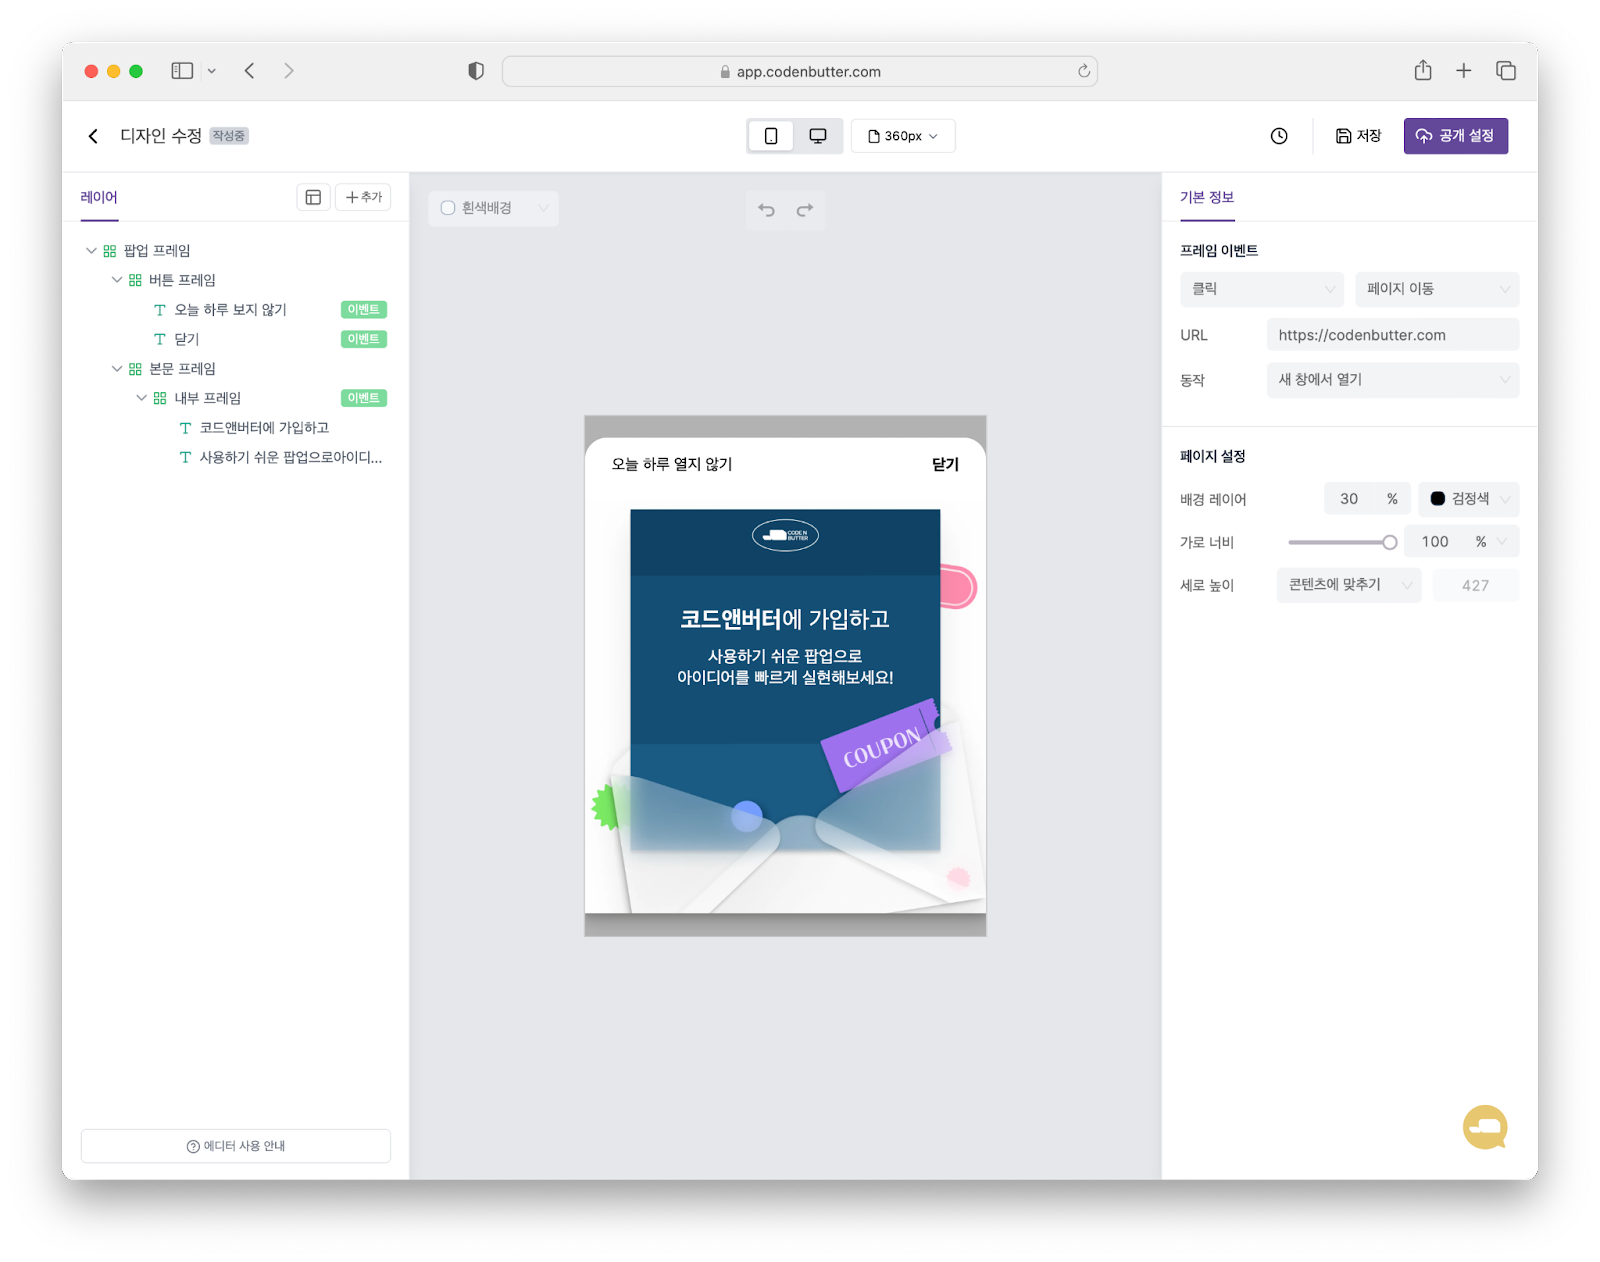The height and width of the screenshot is (1262, 1600).
Task: Open the 가로 너비 % unit dropdown
Action: (x=1491, y=542)
